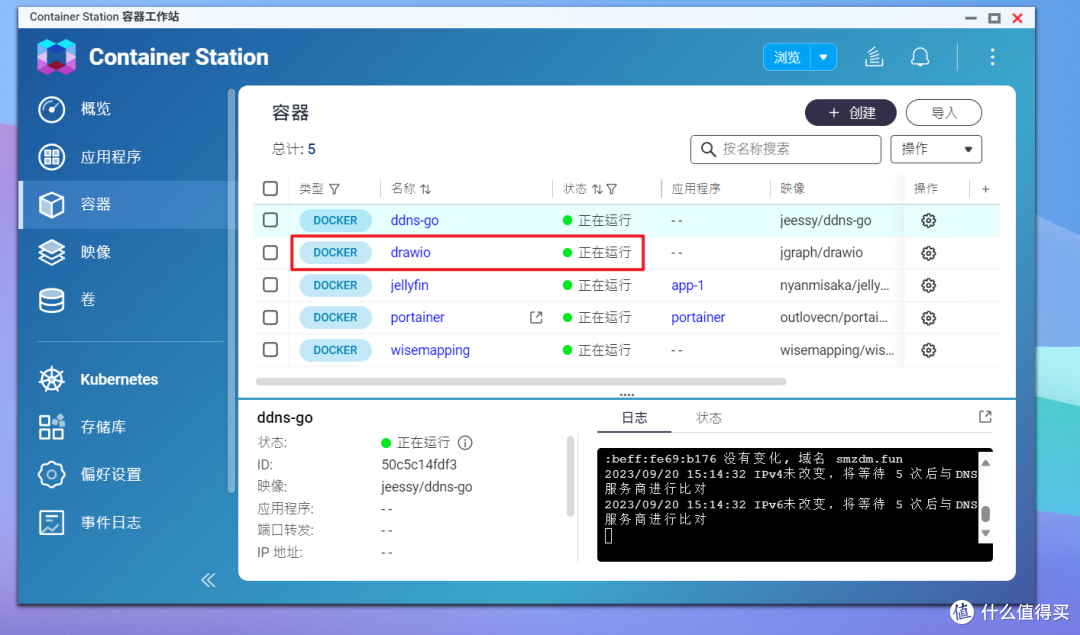The height and width of the screenshot is (635, 1080).
Task: Check the wisemapping row checkbox
Action: (270, 349)
